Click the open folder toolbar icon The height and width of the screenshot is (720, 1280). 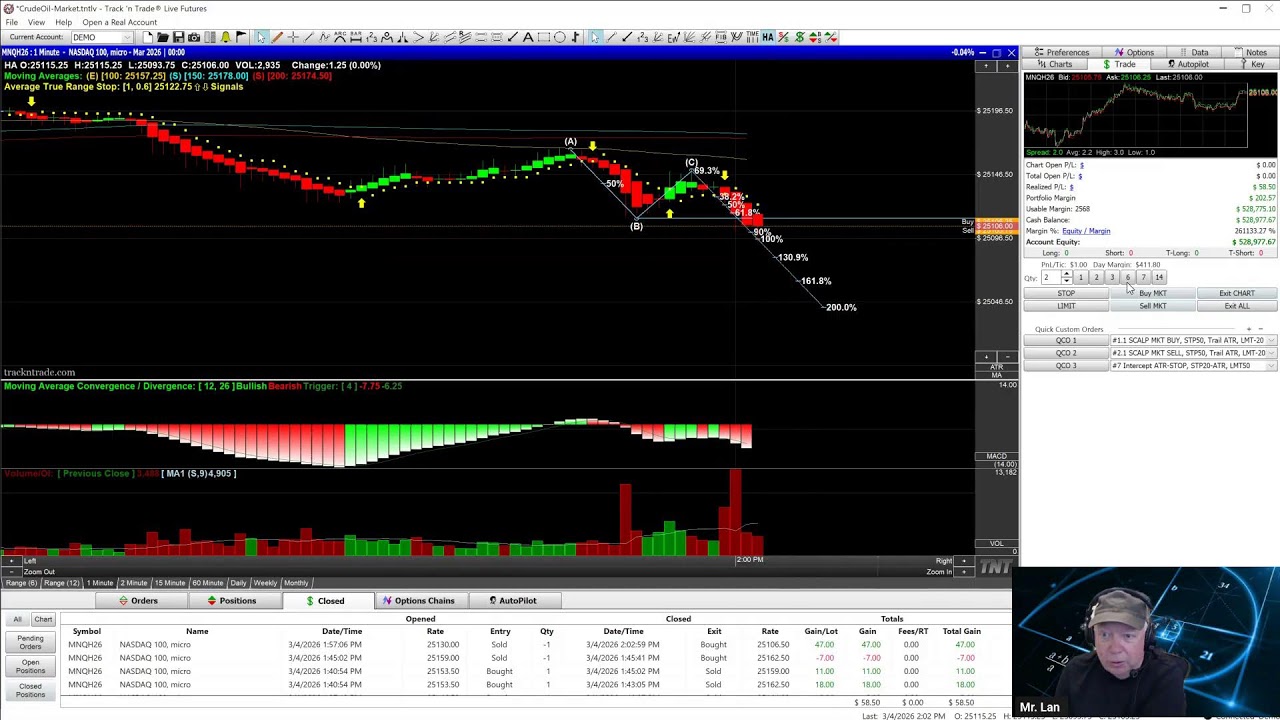[162, 37]
